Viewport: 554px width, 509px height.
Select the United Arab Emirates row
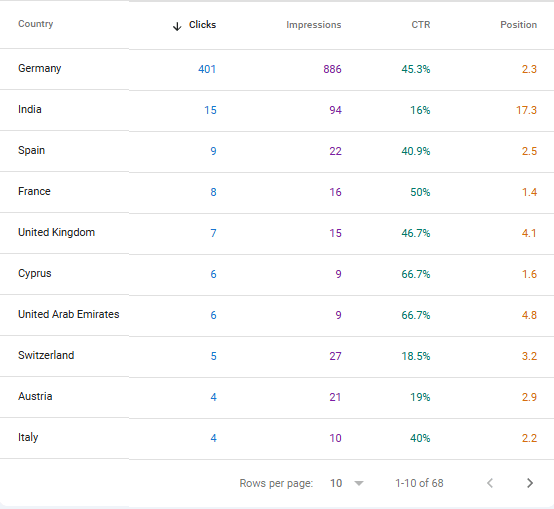(277, 315)
